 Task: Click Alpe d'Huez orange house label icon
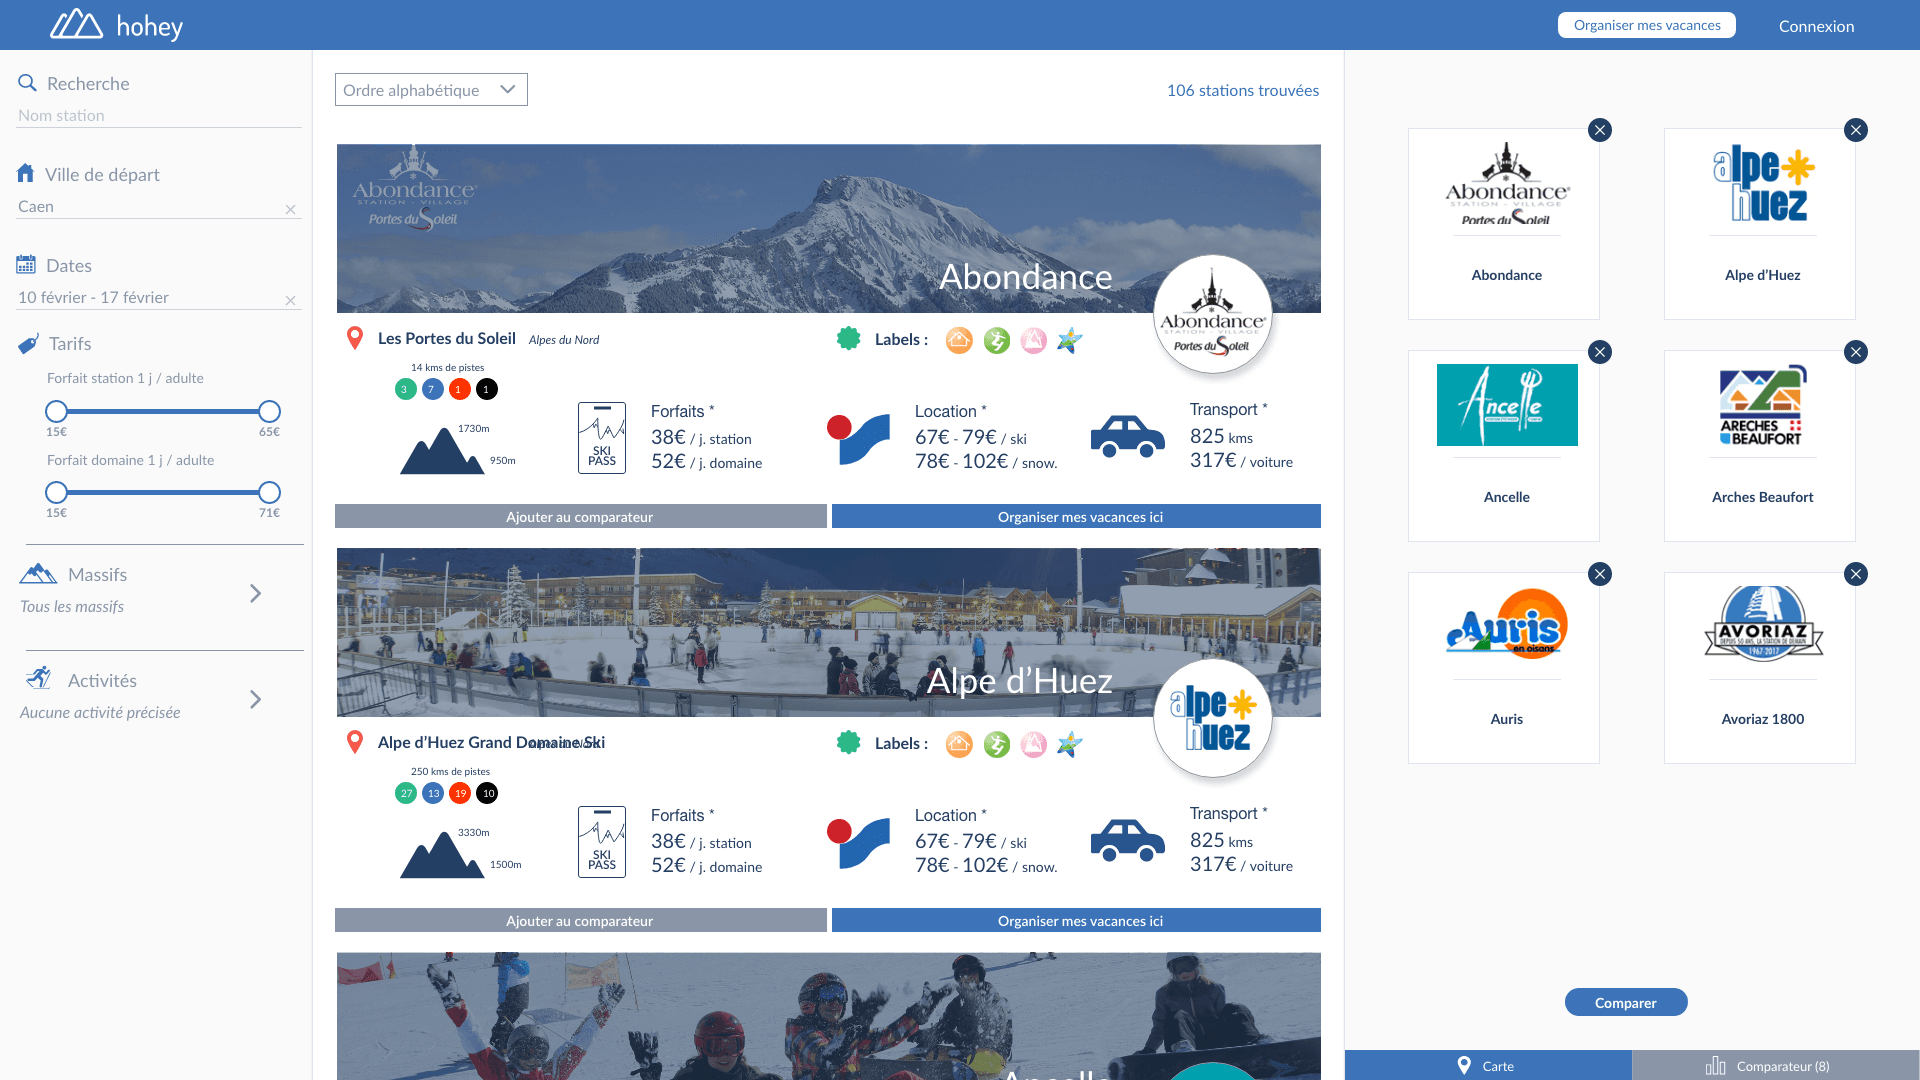pyautogui.click(x=959, y=744)
